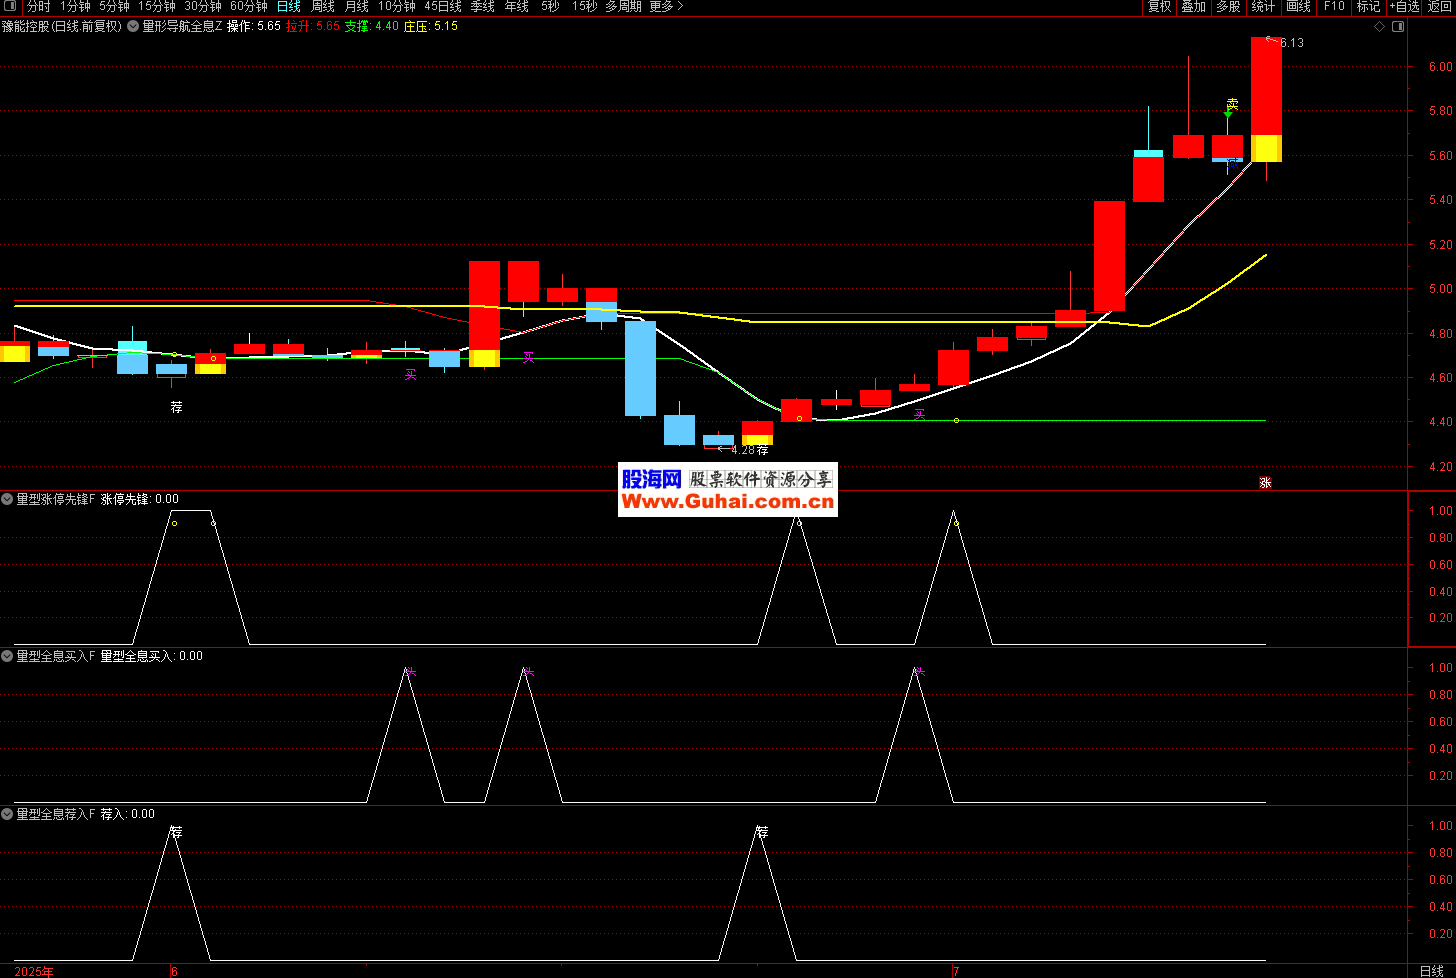The width and height of the screenshot is (1456, 978).
Task: Click the 荐入: 0.00 value label
Action: tap(128, 814)
